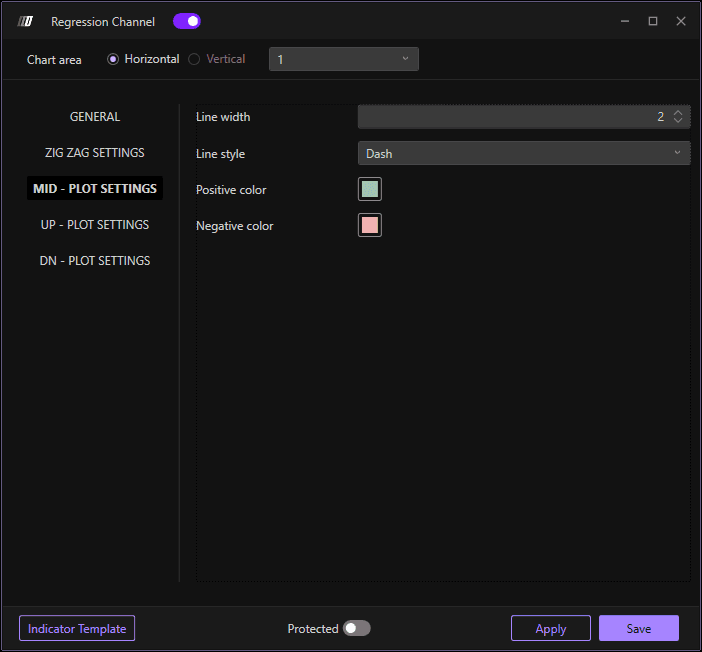Open the Negative color swatch picker
The height and width of the screenshot is (652, 702).
coord(370,225)
